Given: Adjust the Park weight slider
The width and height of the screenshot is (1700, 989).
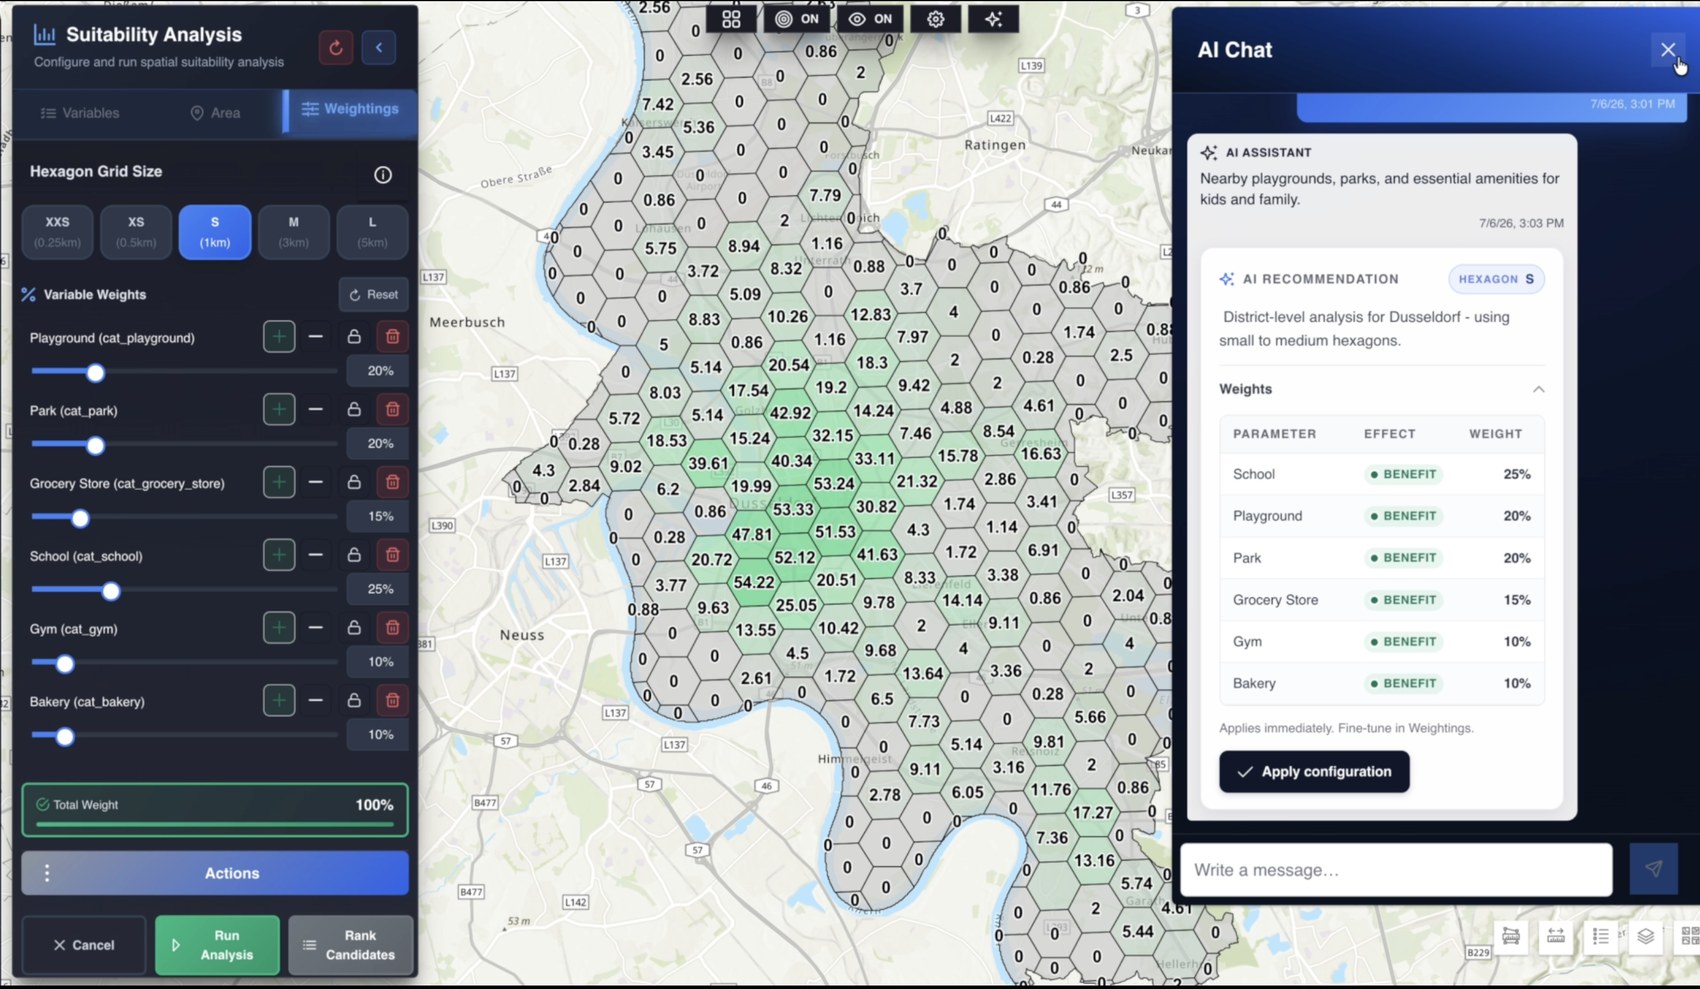Looking at the screenshot, I should (95, 445).
